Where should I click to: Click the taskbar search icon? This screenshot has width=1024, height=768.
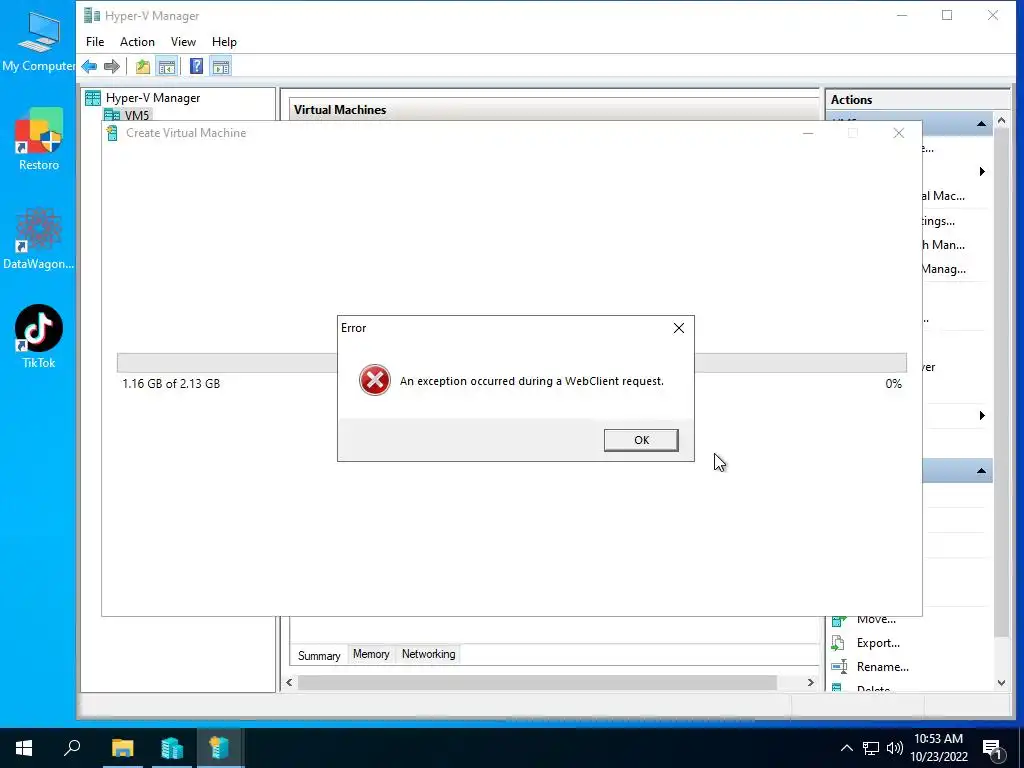(72, 748)
